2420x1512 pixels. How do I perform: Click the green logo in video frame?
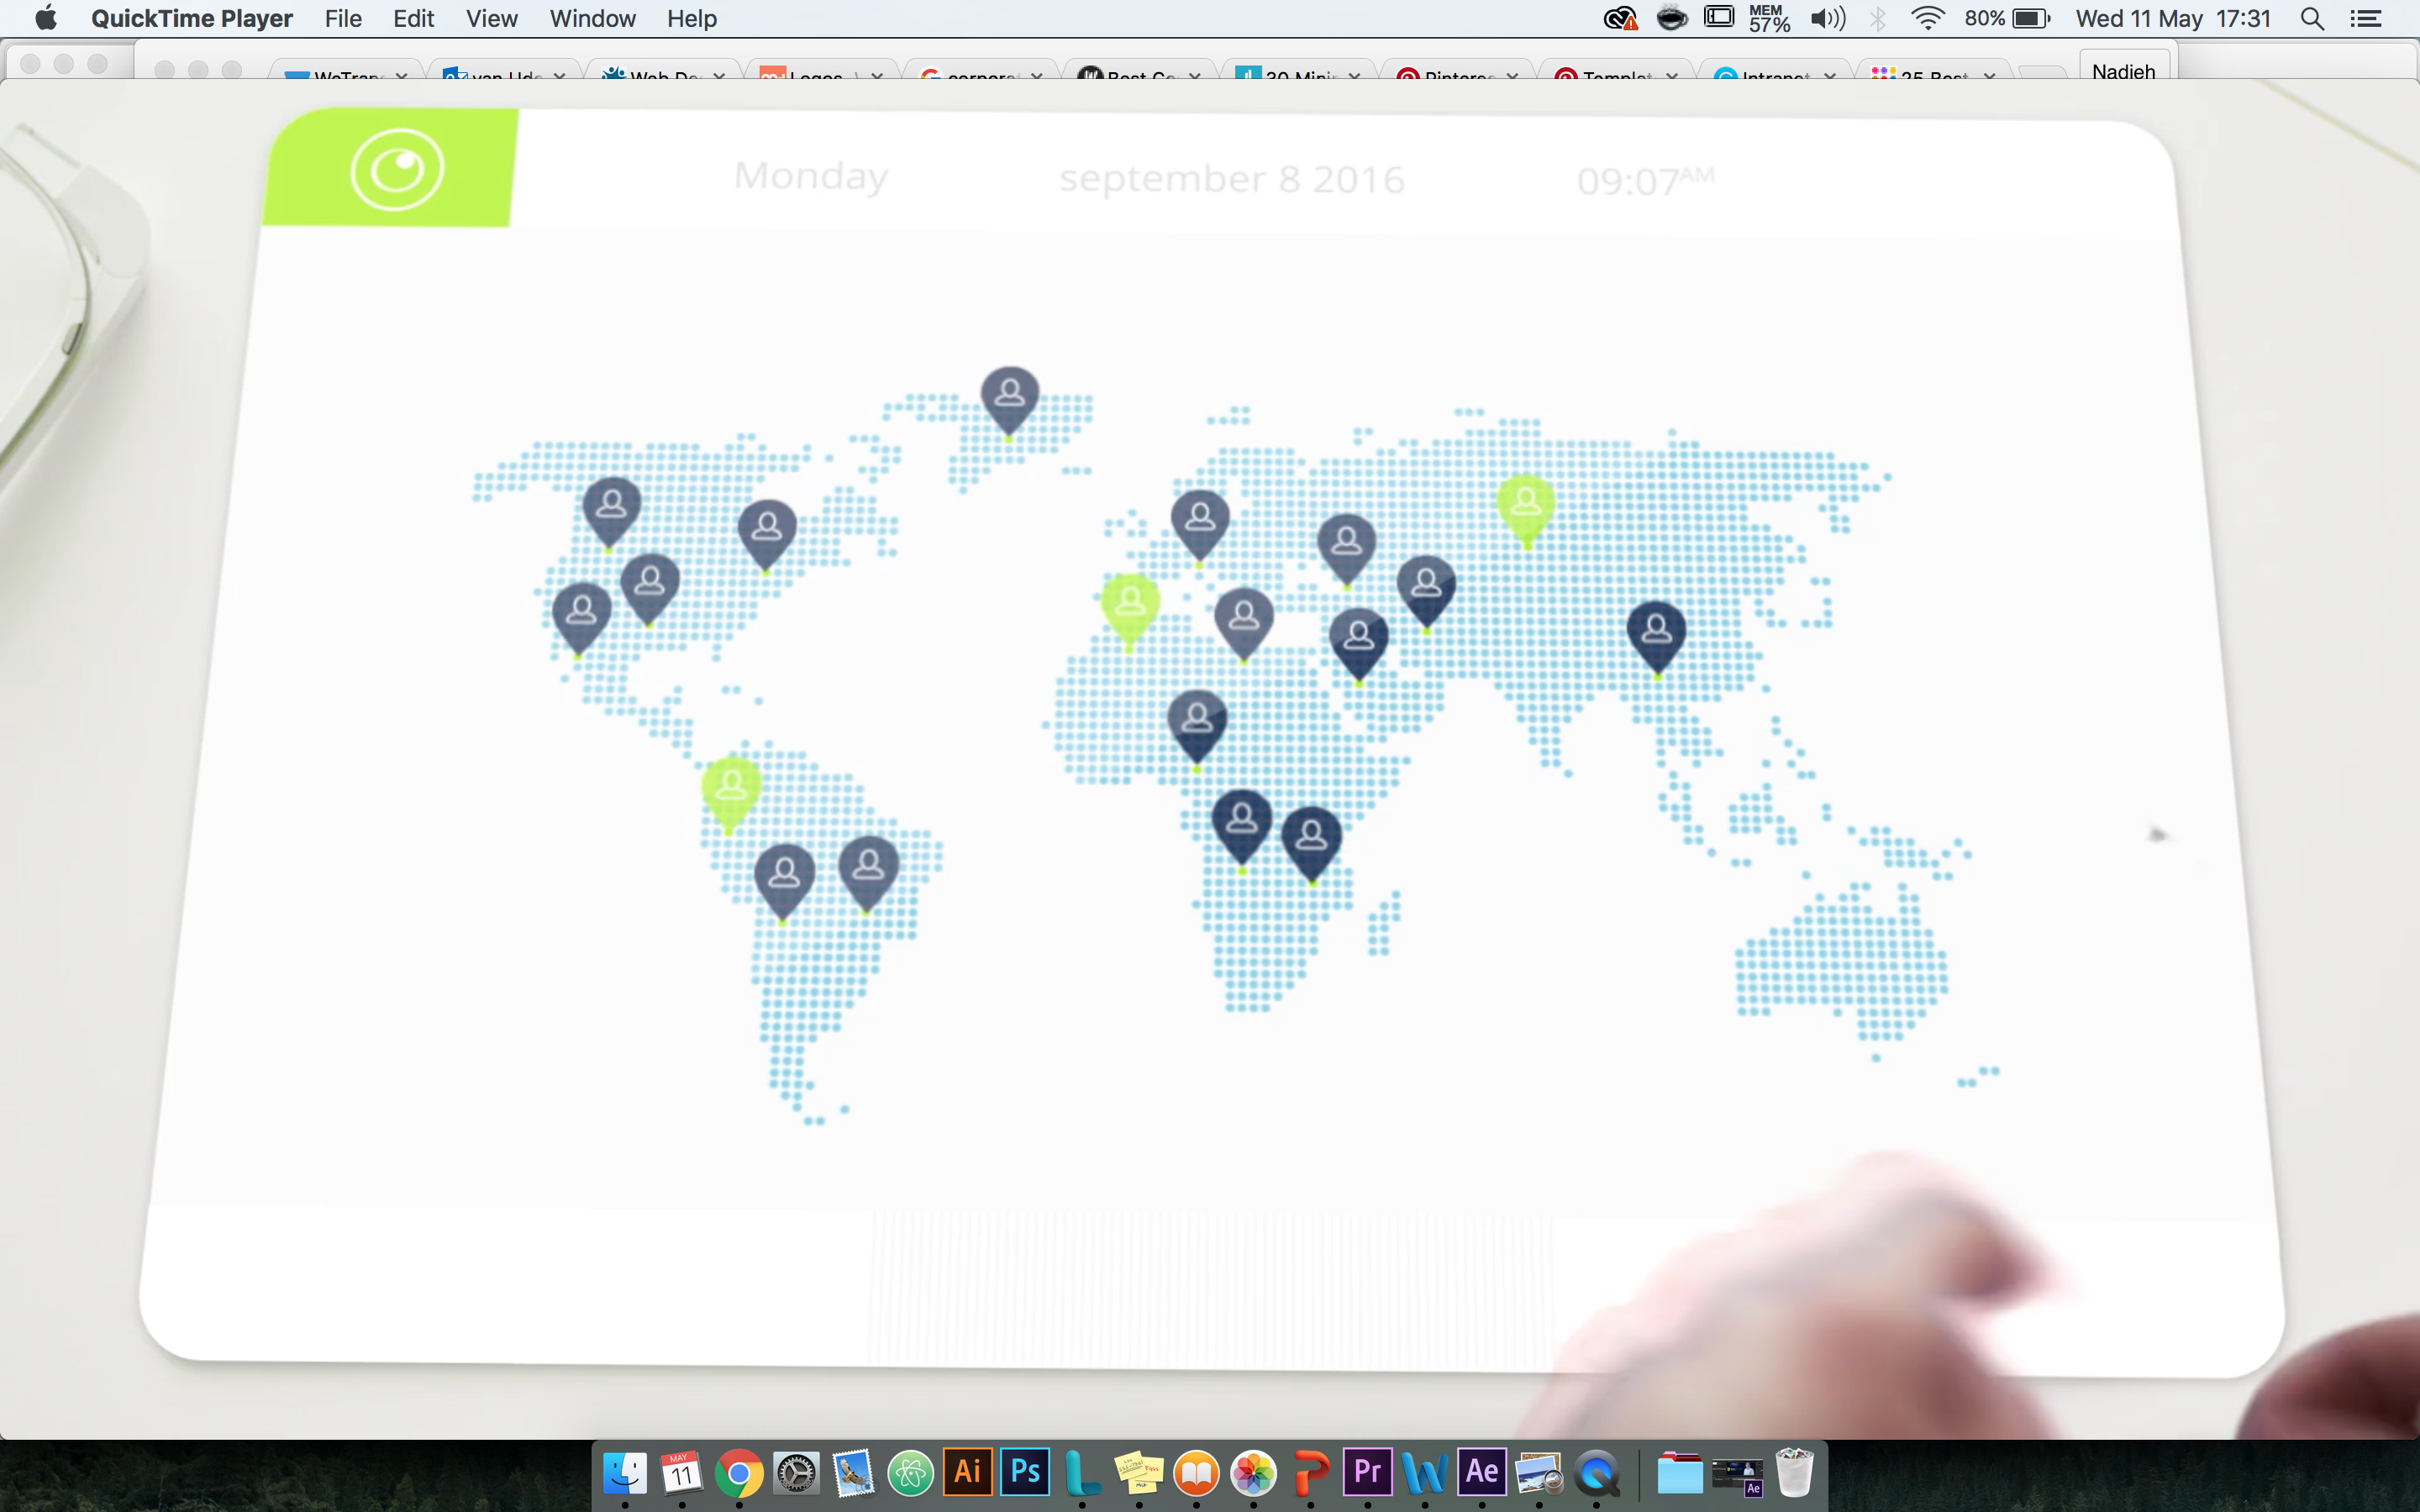396,170
